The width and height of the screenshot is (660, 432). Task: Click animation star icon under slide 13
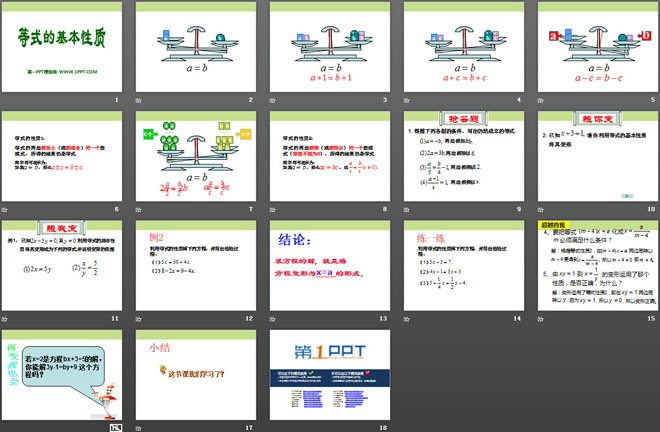point(273,319)
